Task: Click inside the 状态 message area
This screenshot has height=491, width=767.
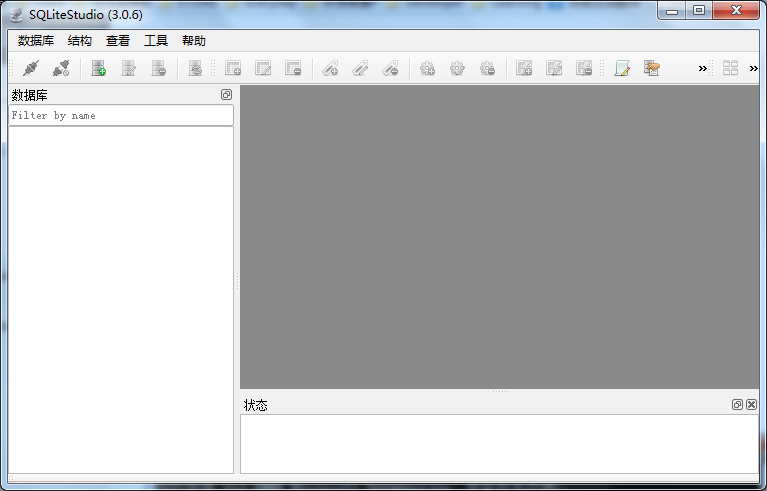Action: (x=499, y=444)
